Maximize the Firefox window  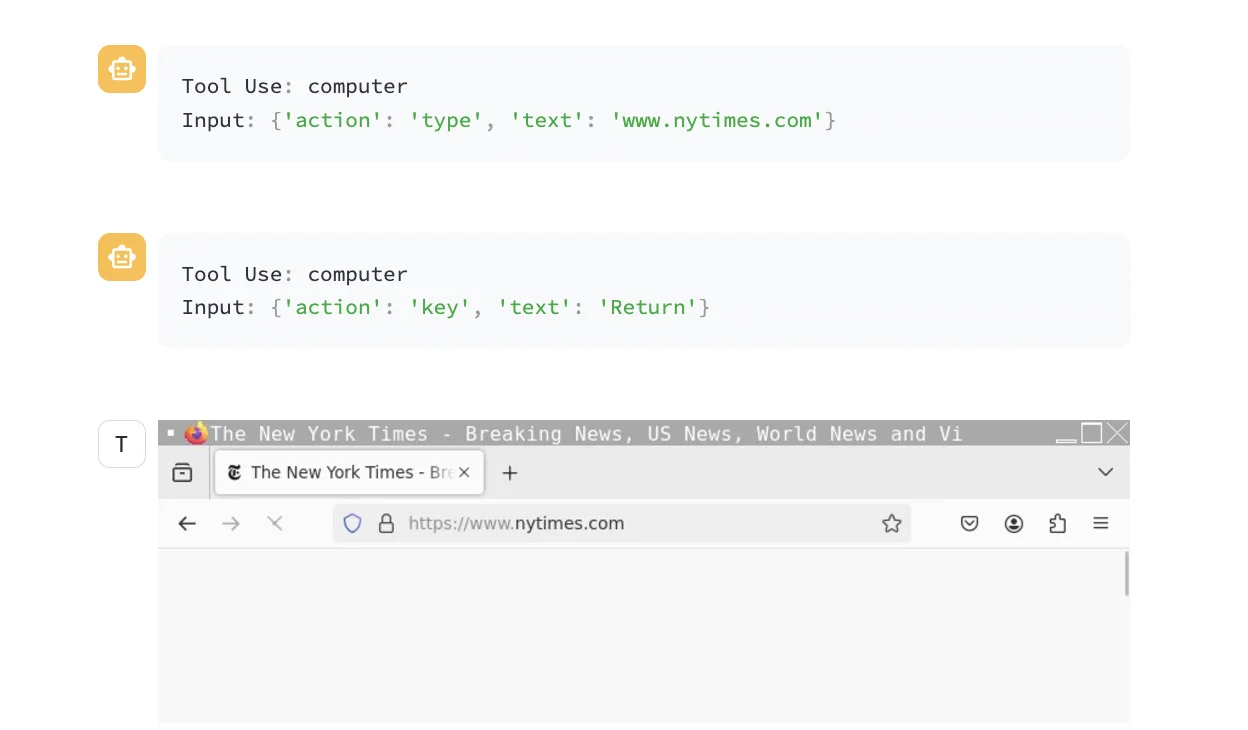click(x=1092, y=433)
